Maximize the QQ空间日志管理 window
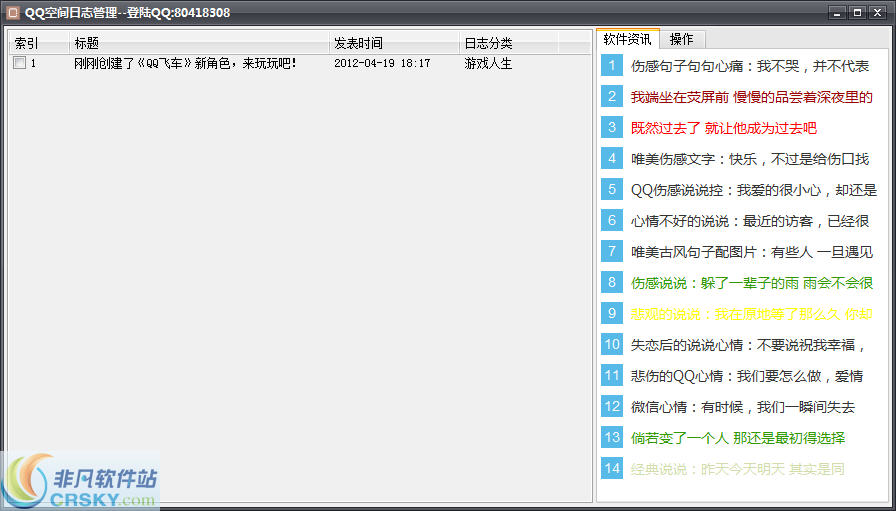Screen dimensions: 896x511 tap(857, 13)
